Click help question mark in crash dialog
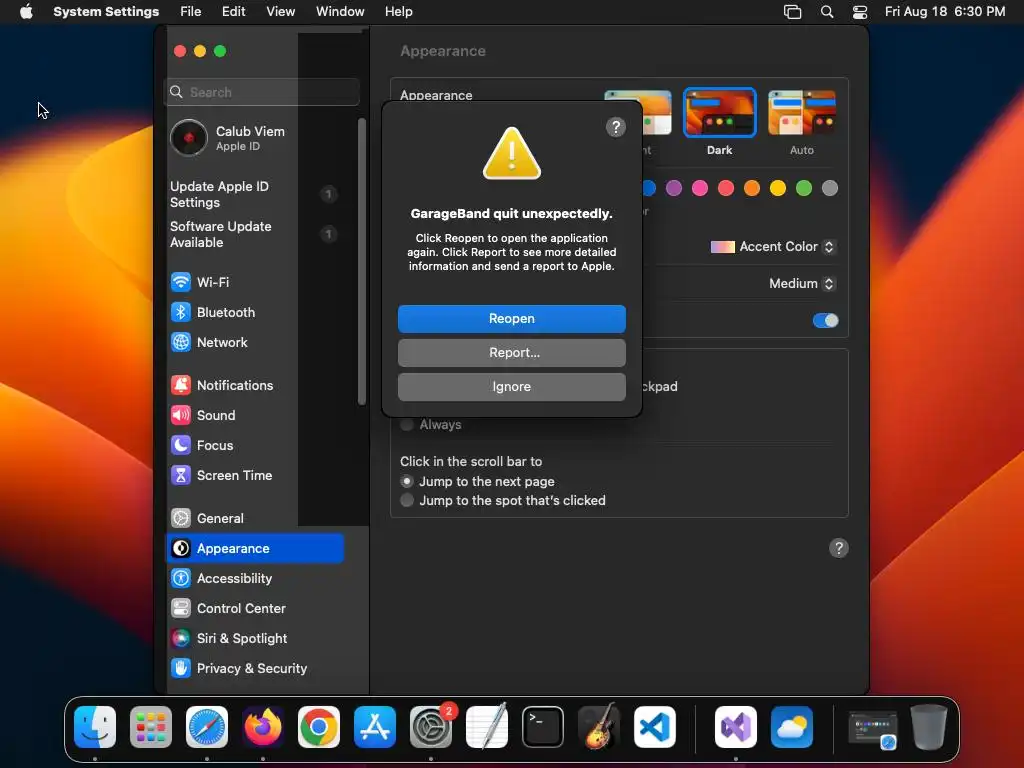 click(x=616, y=127)
